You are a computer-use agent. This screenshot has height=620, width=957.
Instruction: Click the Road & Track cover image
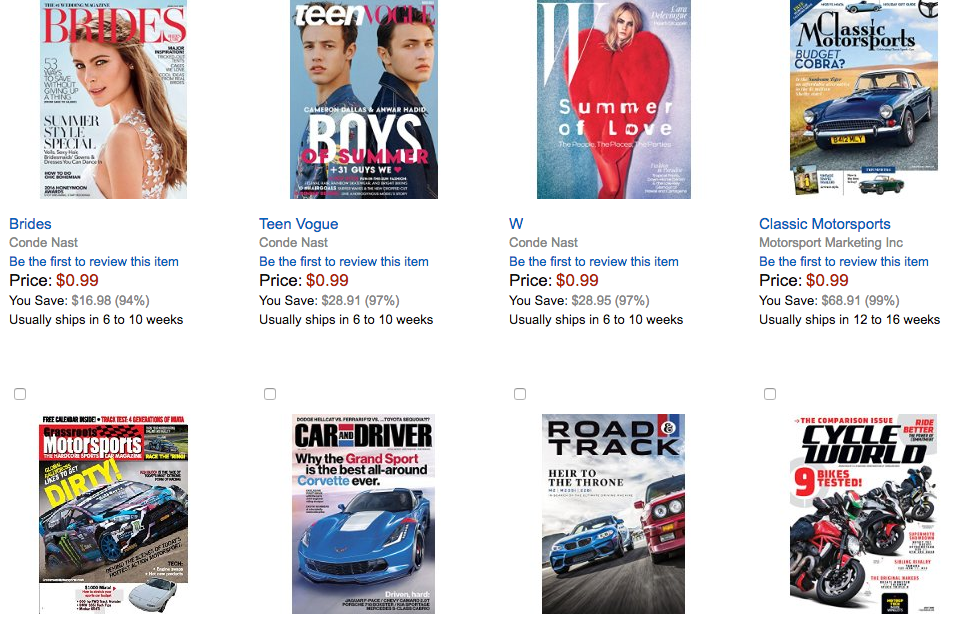[x=613, y=513]
